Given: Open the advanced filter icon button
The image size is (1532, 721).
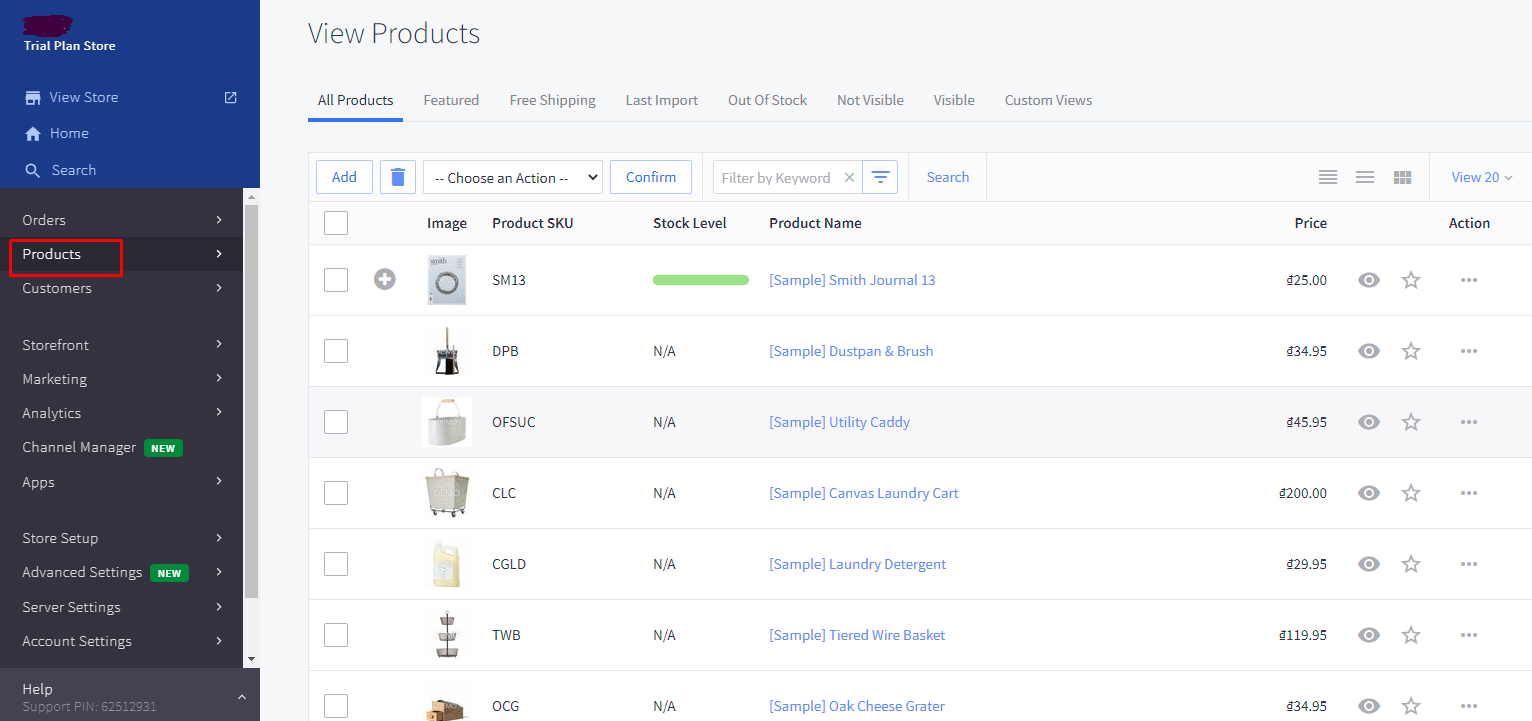Looking at the screenshot, I should [x=880, y=177].
